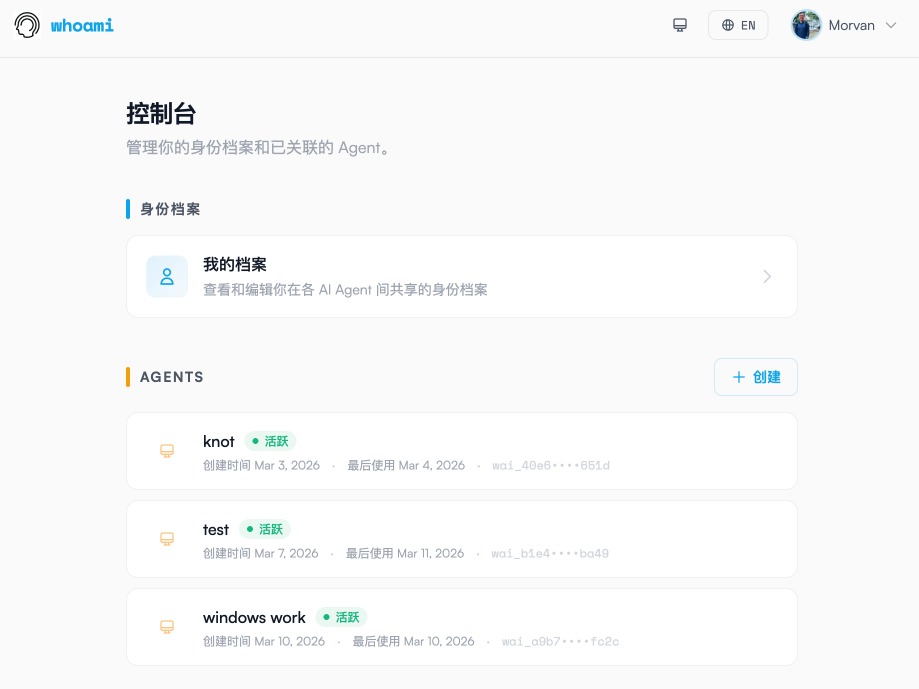Image resolution: width=919 pixels, height=689 pixels.
Task: Click the monitor icon beside agent test
Action: (166, 539)
